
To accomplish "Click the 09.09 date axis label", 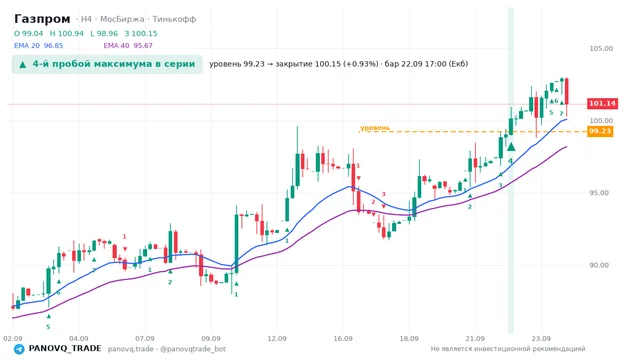I will [x=211, y=338].
